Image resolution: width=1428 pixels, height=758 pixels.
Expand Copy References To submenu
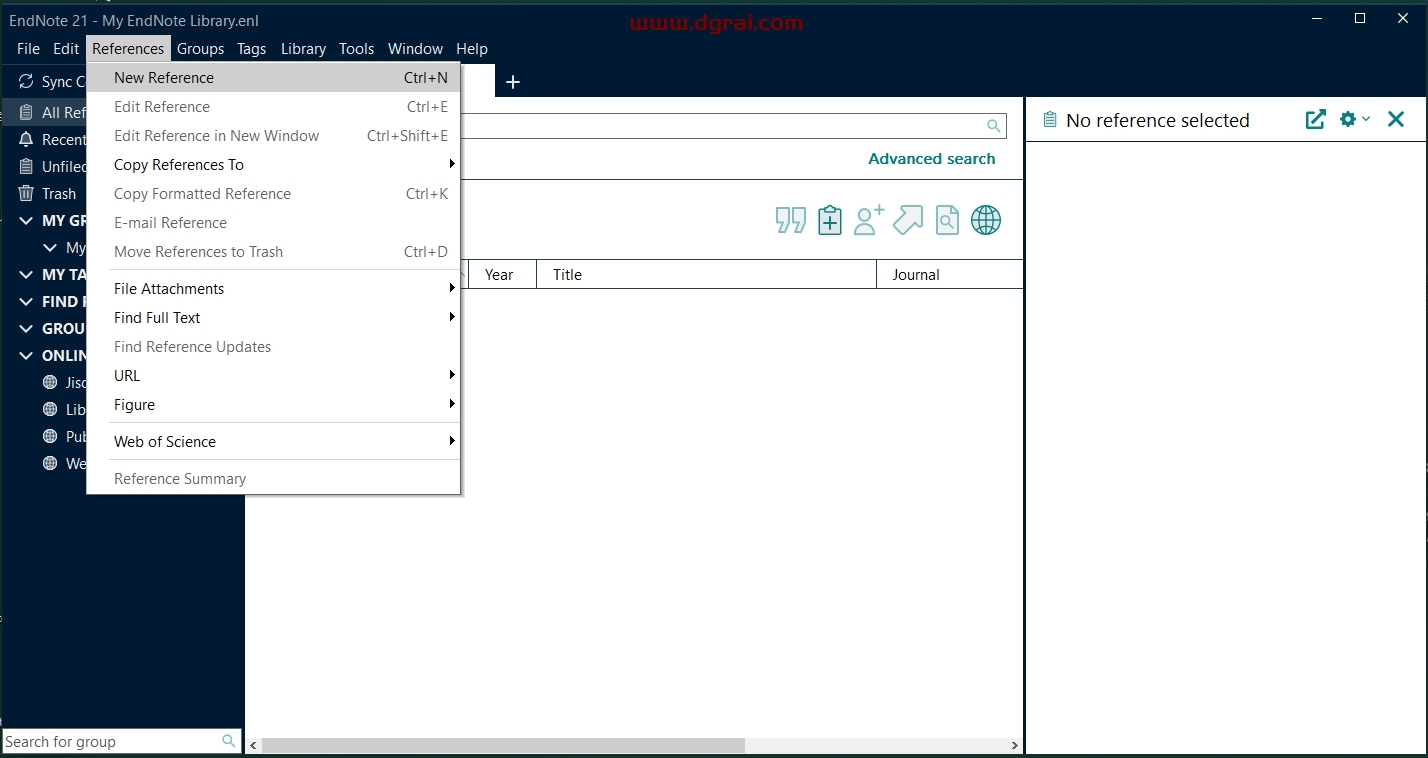pos(273,164)
